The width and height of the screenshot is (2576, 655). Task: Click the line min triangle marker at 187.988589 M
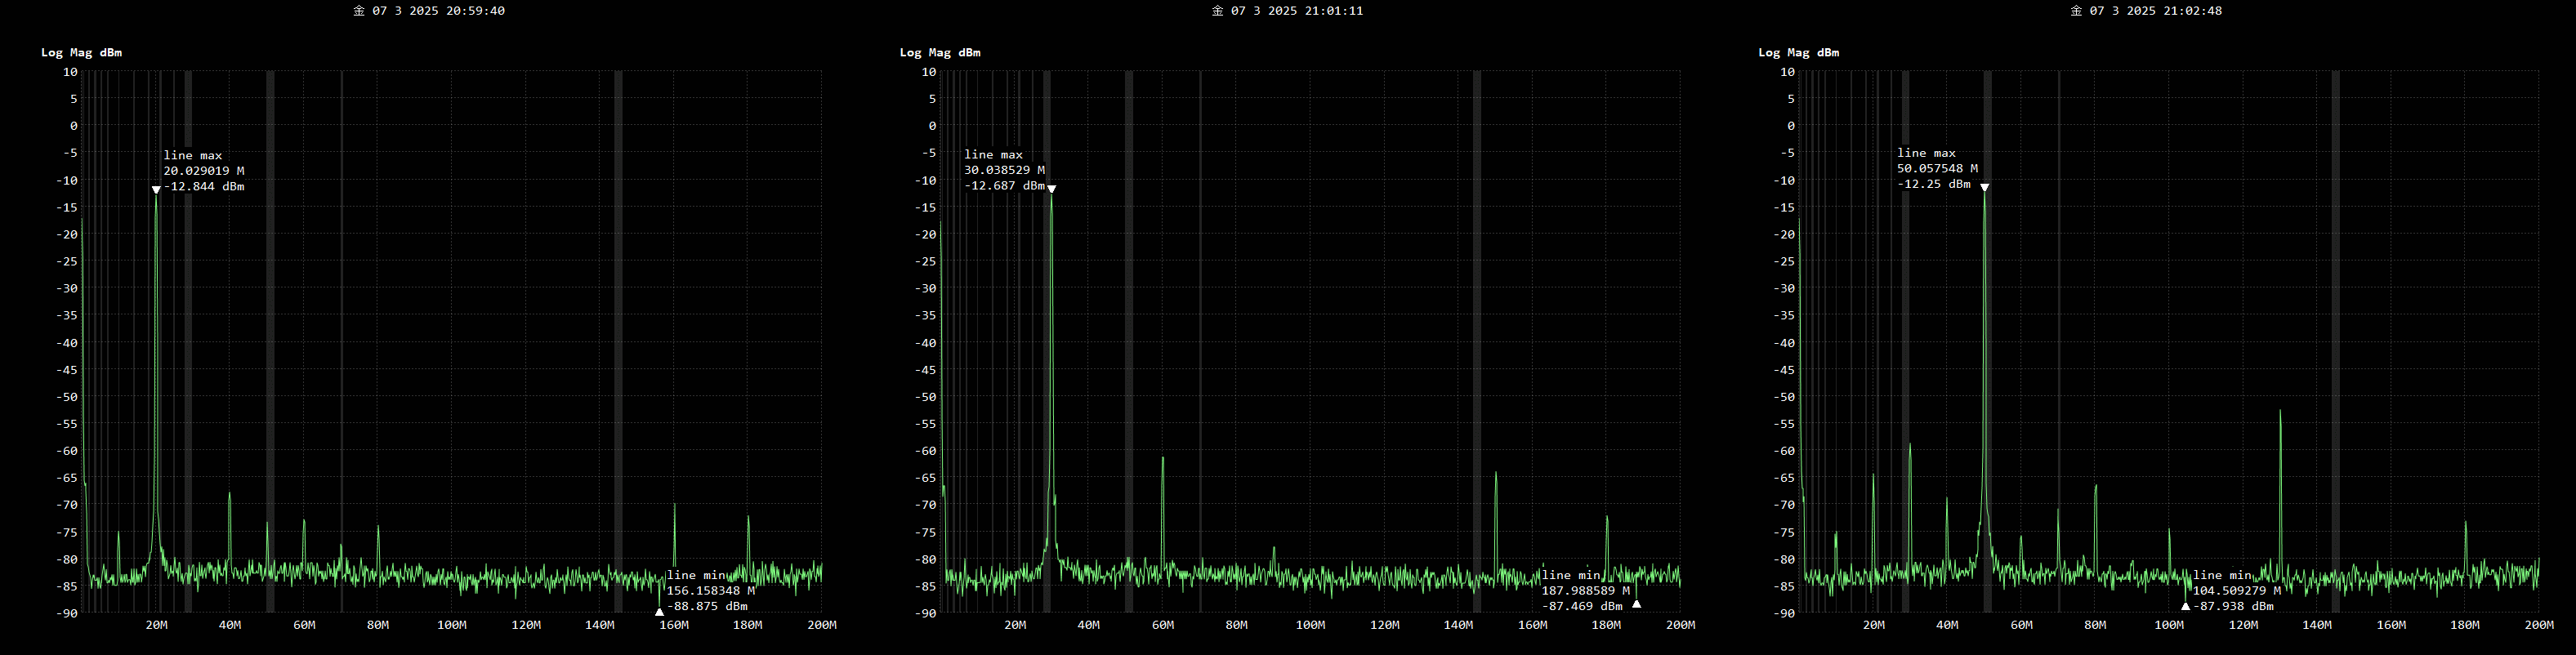click(x=1636, y=604)
